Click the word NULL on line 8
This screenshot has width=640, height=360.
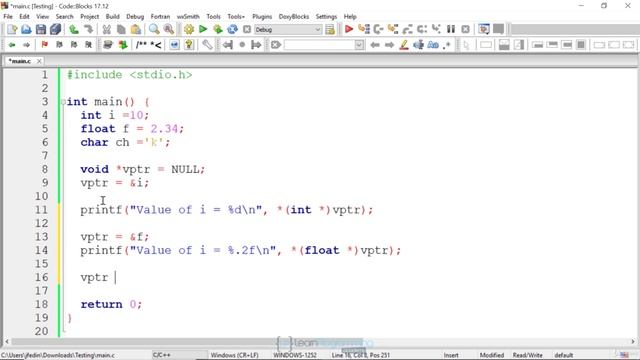pyautogui.click(x=184, y=169)
